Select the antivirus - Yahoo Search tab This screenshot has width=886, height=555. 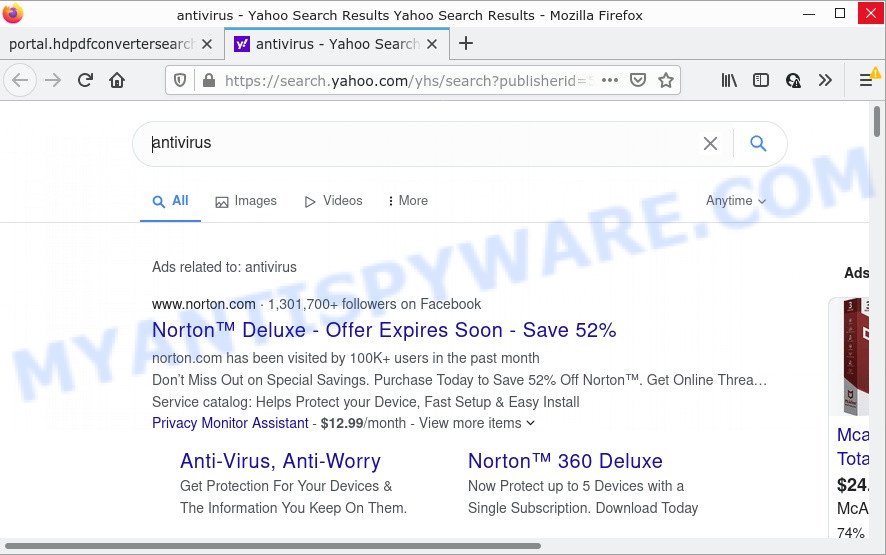[337, 44]
